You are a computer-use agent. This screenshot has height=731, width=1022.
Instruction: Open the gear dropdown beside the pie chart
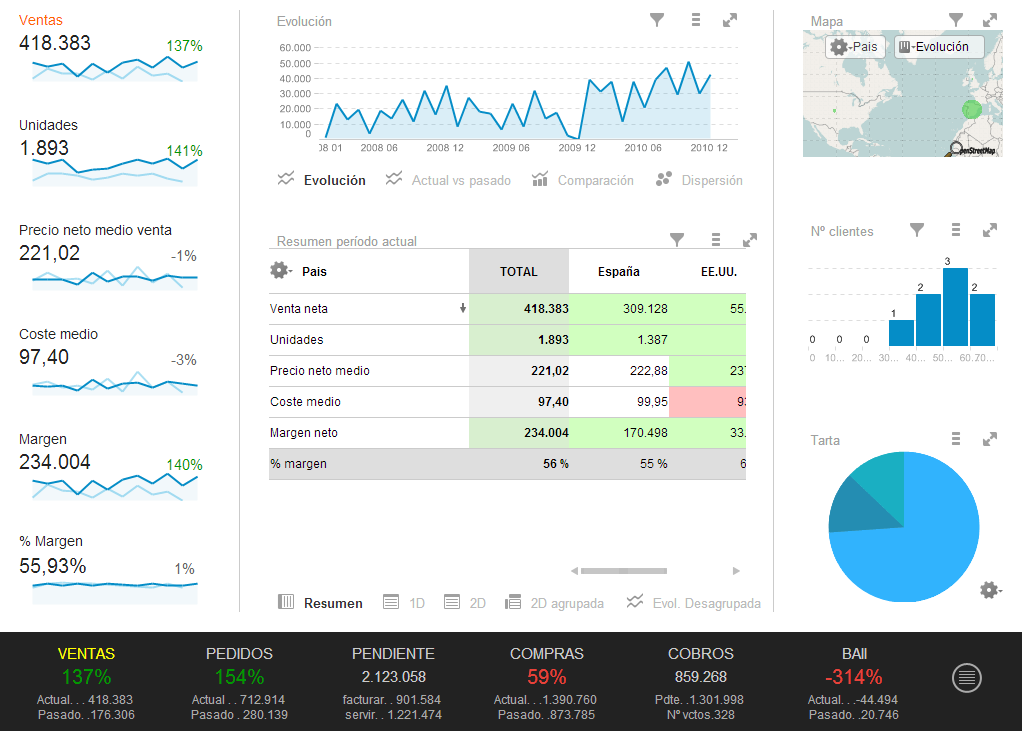point(990,590)
